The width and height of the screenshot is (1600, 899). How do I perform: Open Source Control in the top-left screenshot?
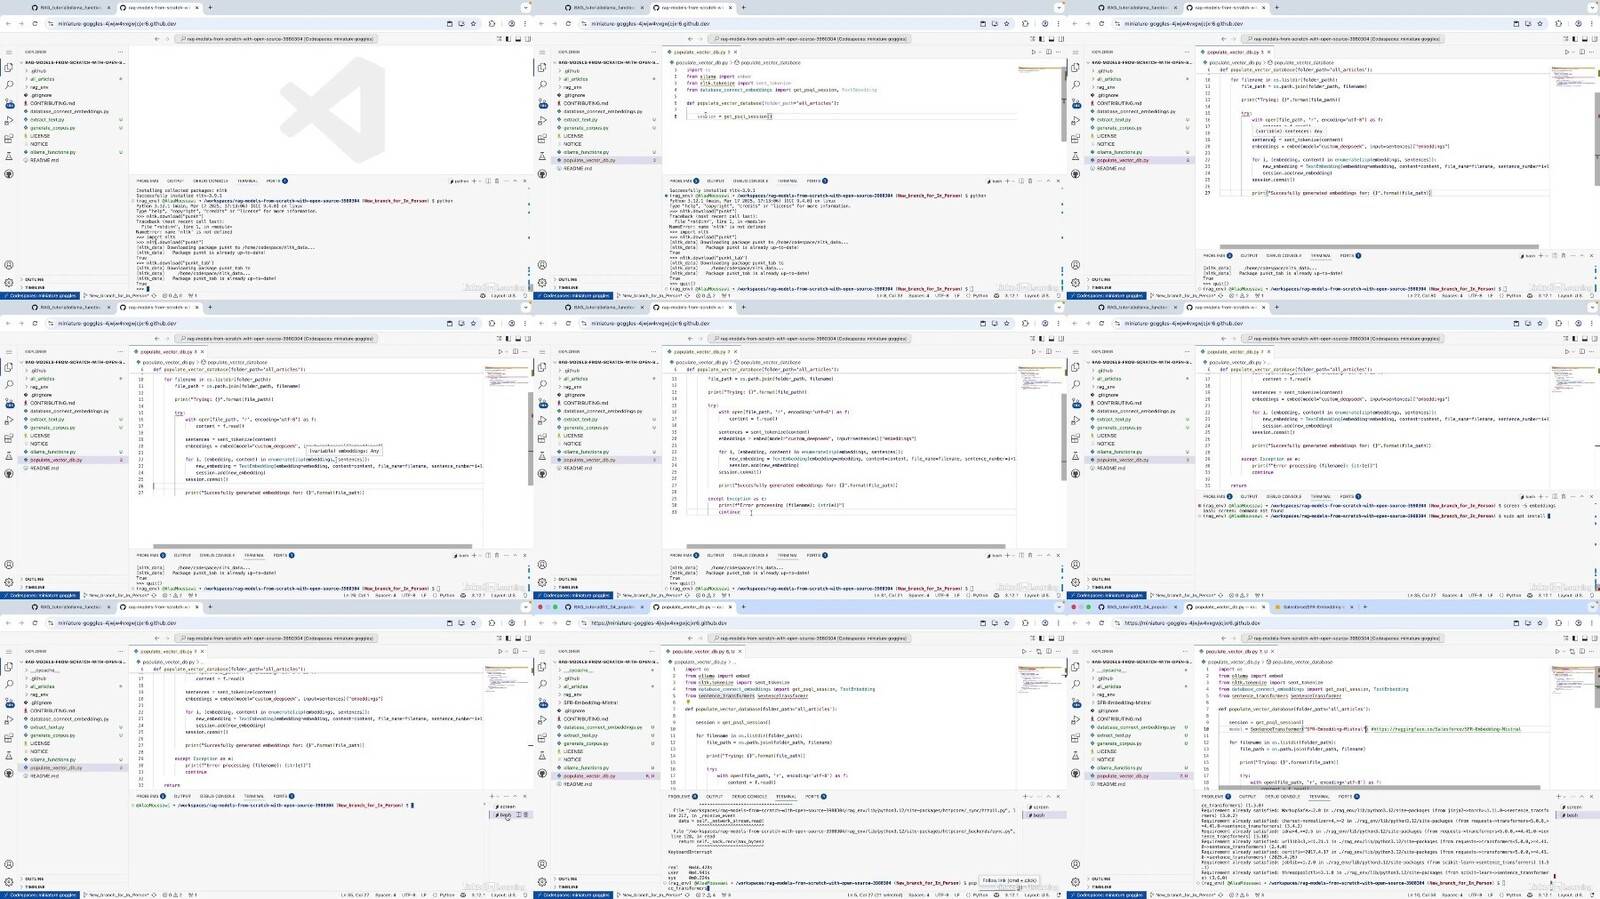(9, 103)
